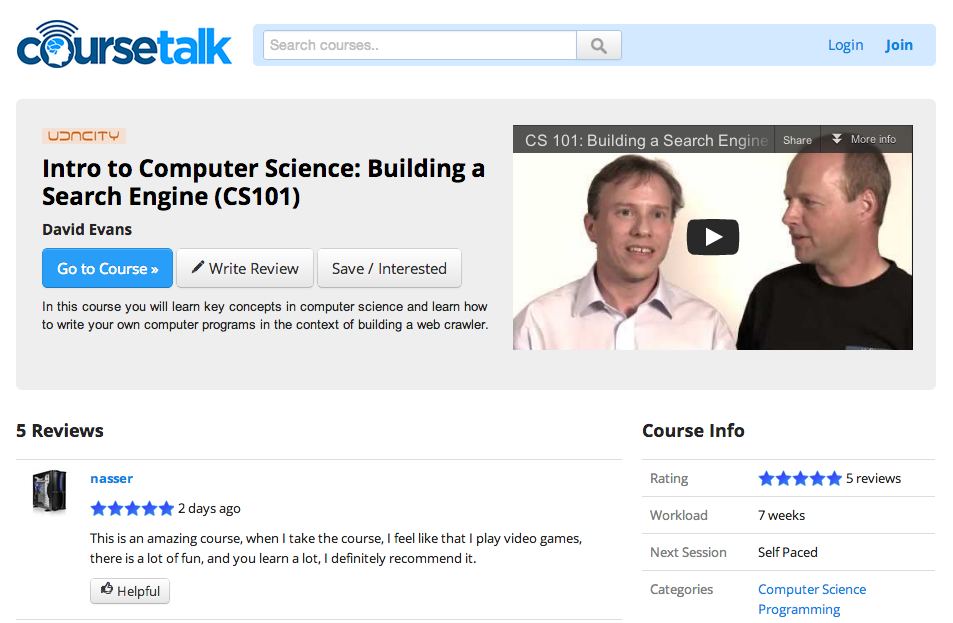Click the Save / Interested button

(389, 268)
